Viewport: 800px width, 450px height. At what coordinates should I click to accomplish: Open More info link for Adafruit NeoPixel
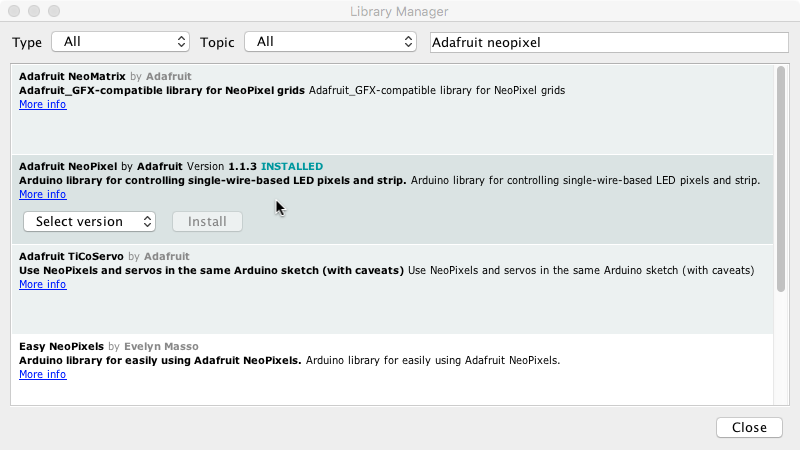42,194
